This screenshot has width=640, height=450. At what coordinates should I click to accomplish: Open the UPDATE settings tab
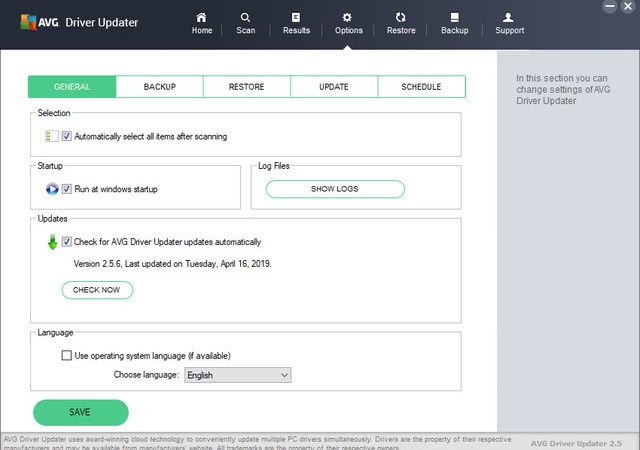pos(334,87)
